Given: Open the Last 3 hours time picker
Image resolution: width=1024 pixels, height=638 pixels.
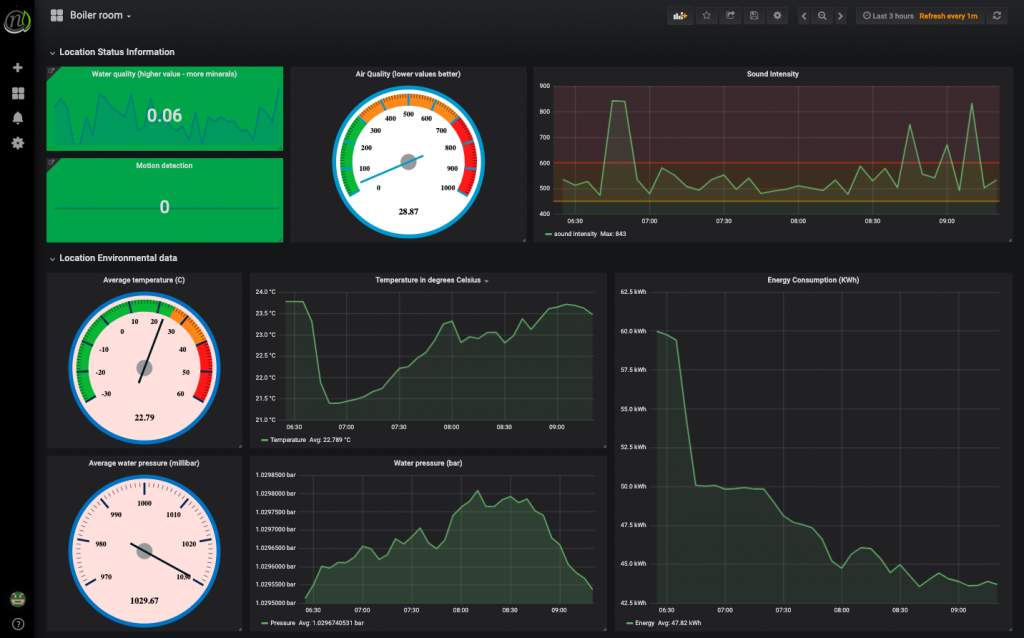Looking at the screenshot, I should [886, 16].
